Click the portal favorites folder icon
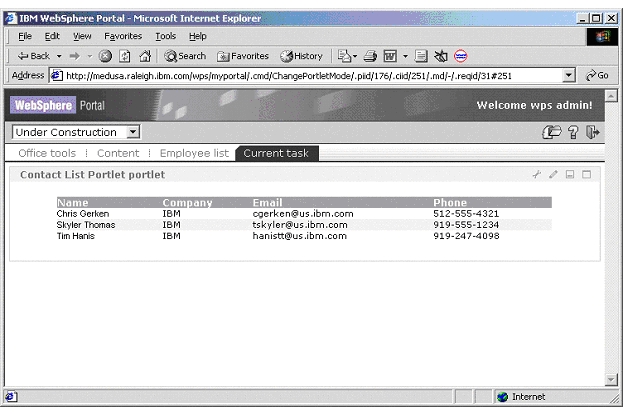The height and width of the screenshot is (414, 623). (551, 132)
